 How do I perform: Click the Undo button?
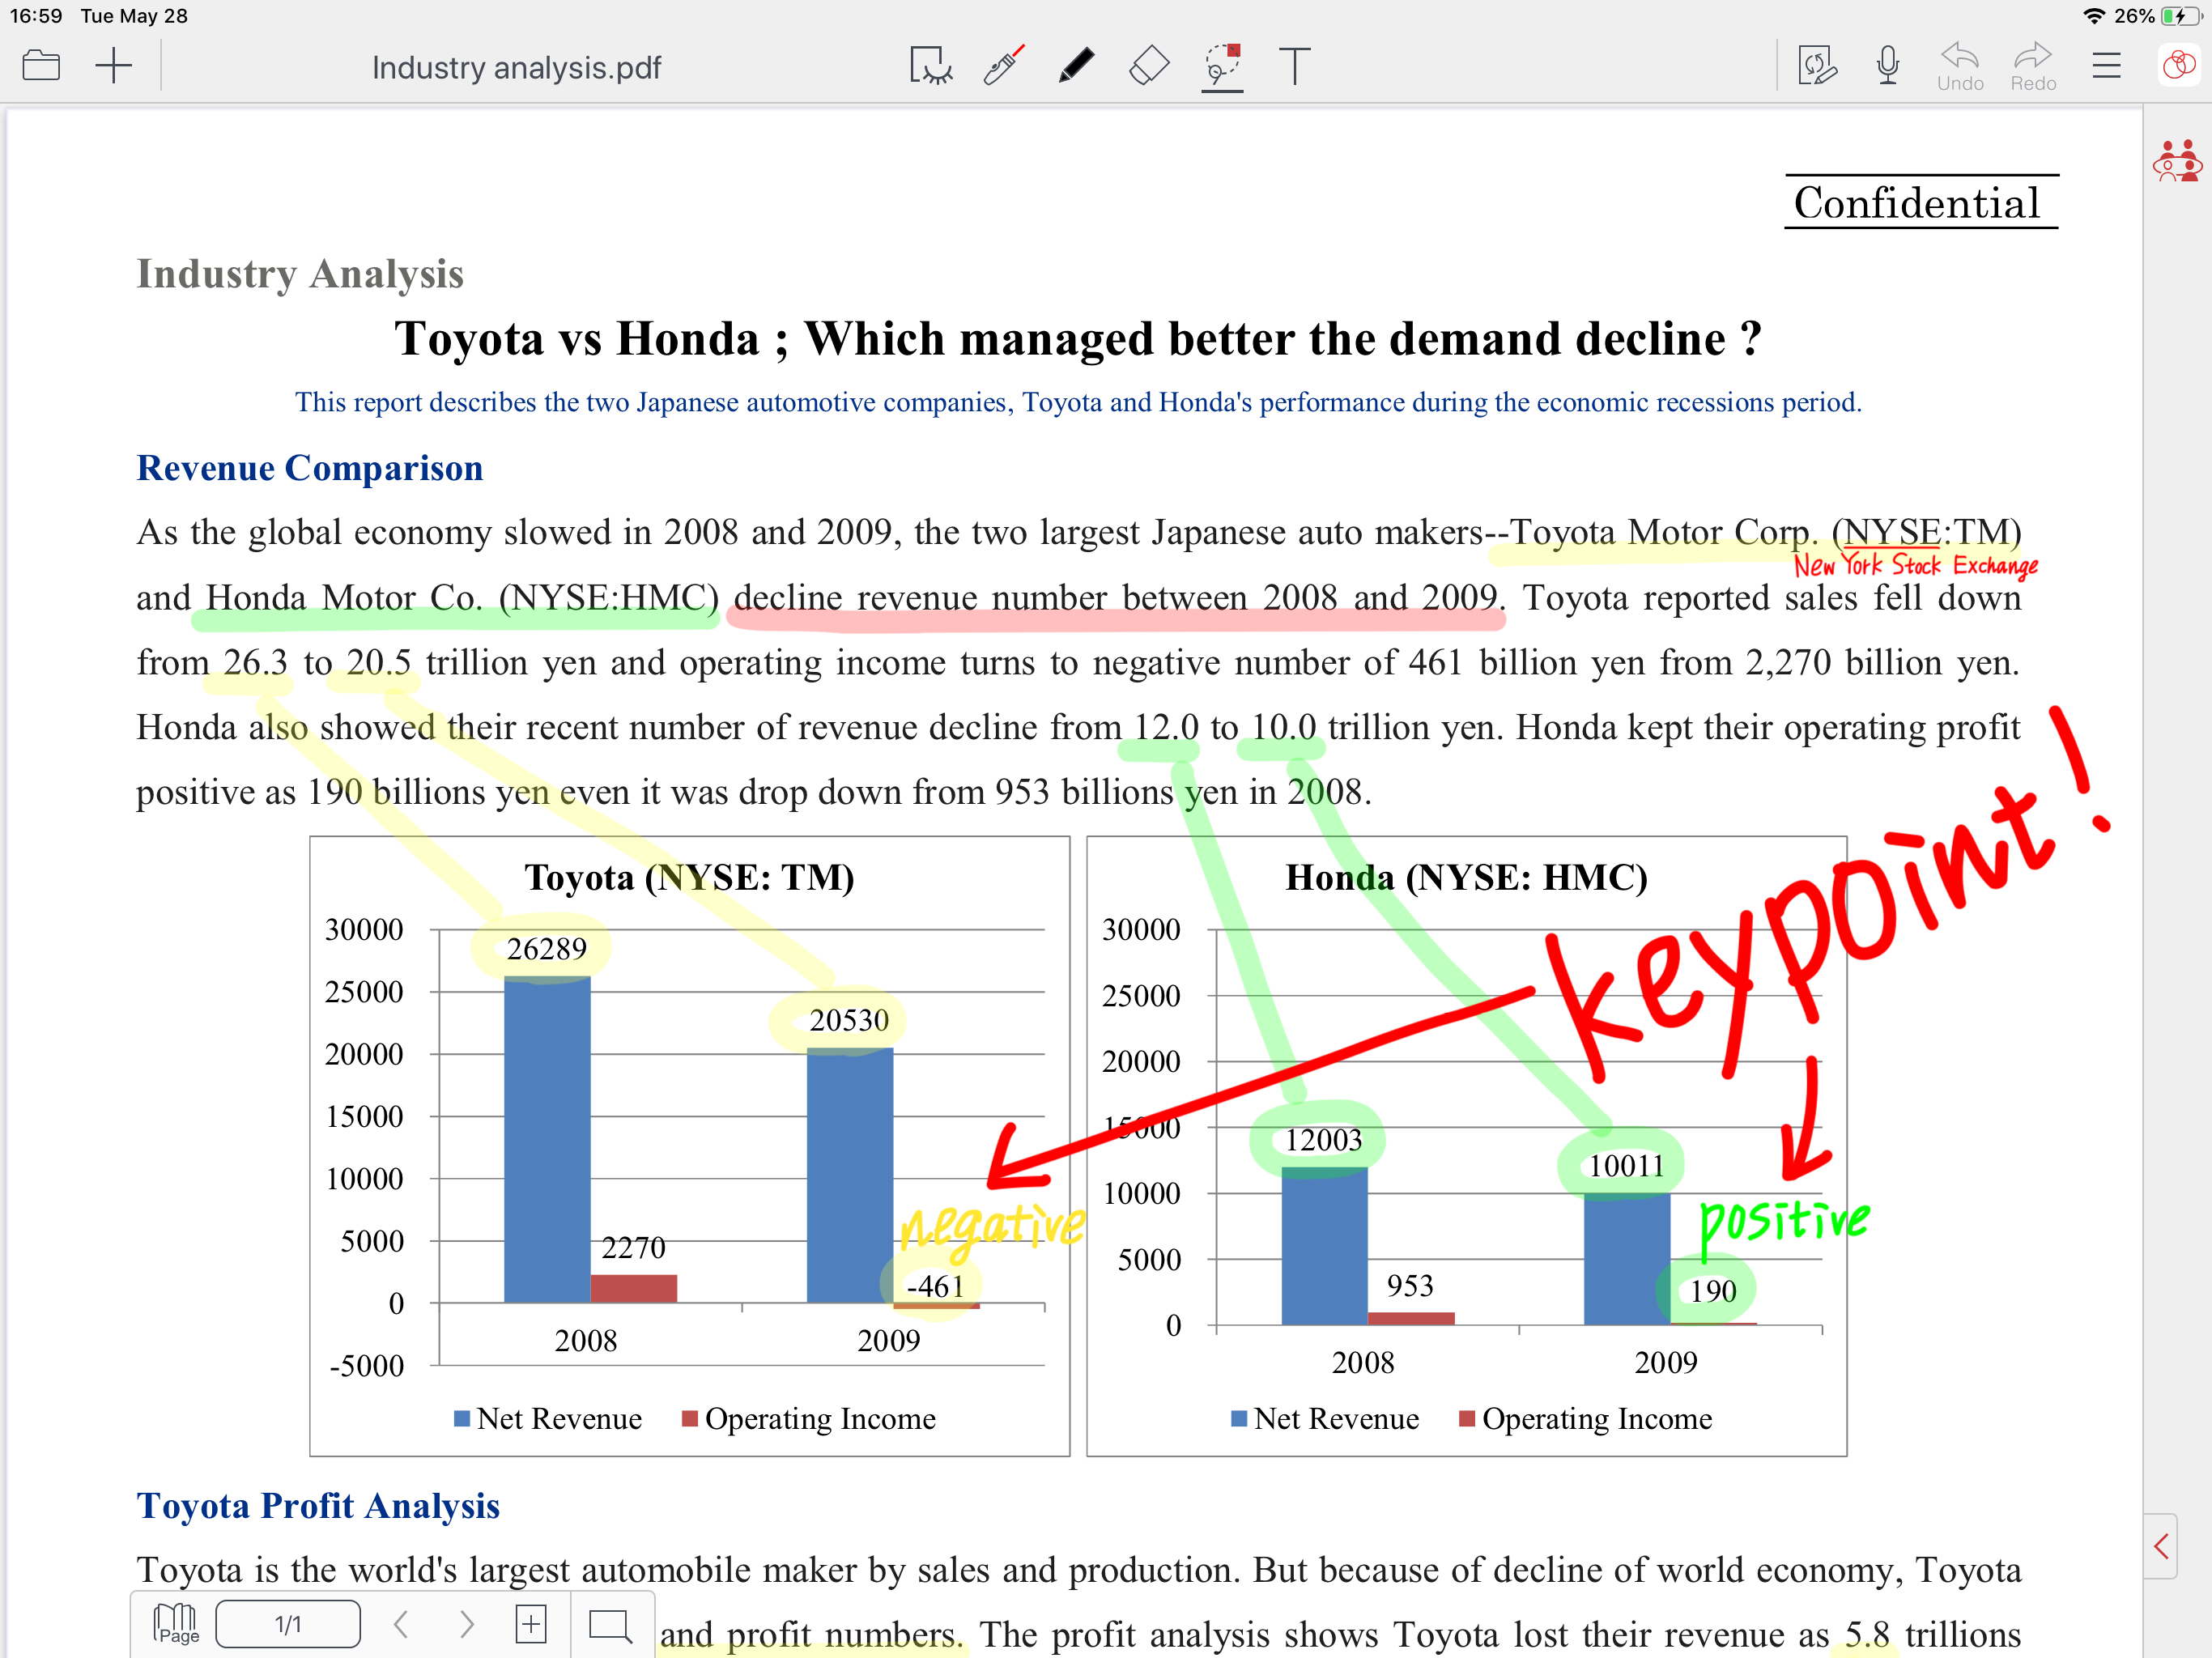(x=1960, y=67)
